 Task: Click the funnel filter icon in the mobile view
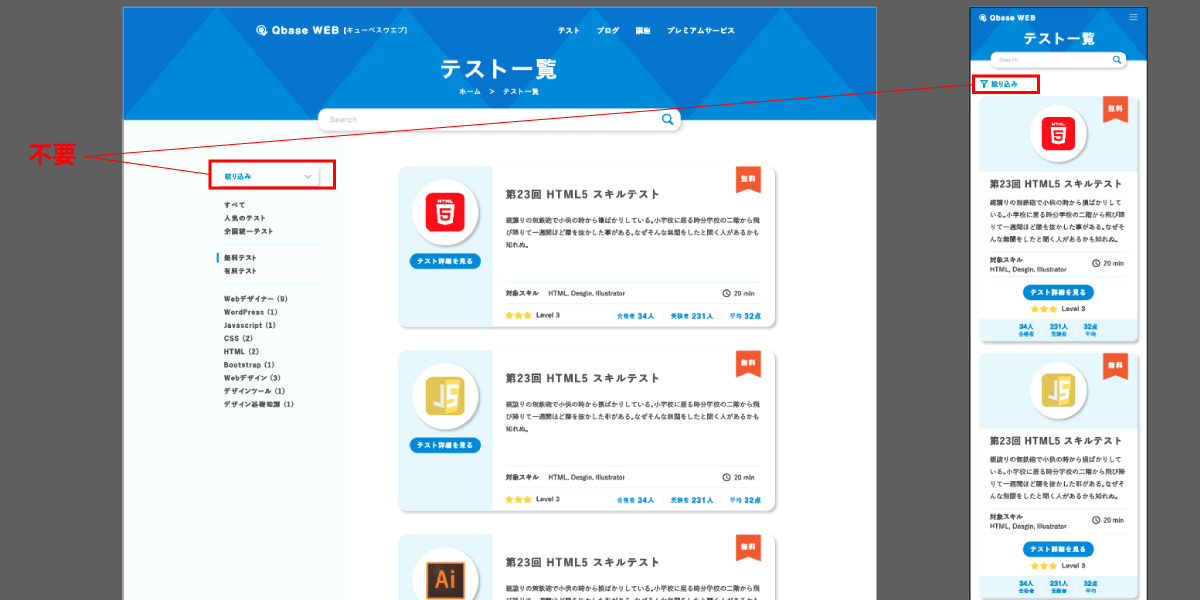pyautogui.click(x=984, y=84)
